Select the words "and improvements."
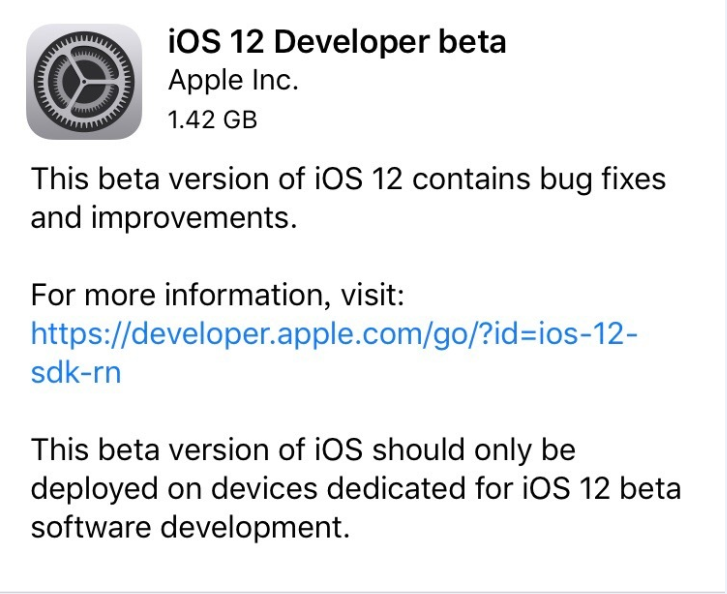727x594 pixels. tap(164, 218)
